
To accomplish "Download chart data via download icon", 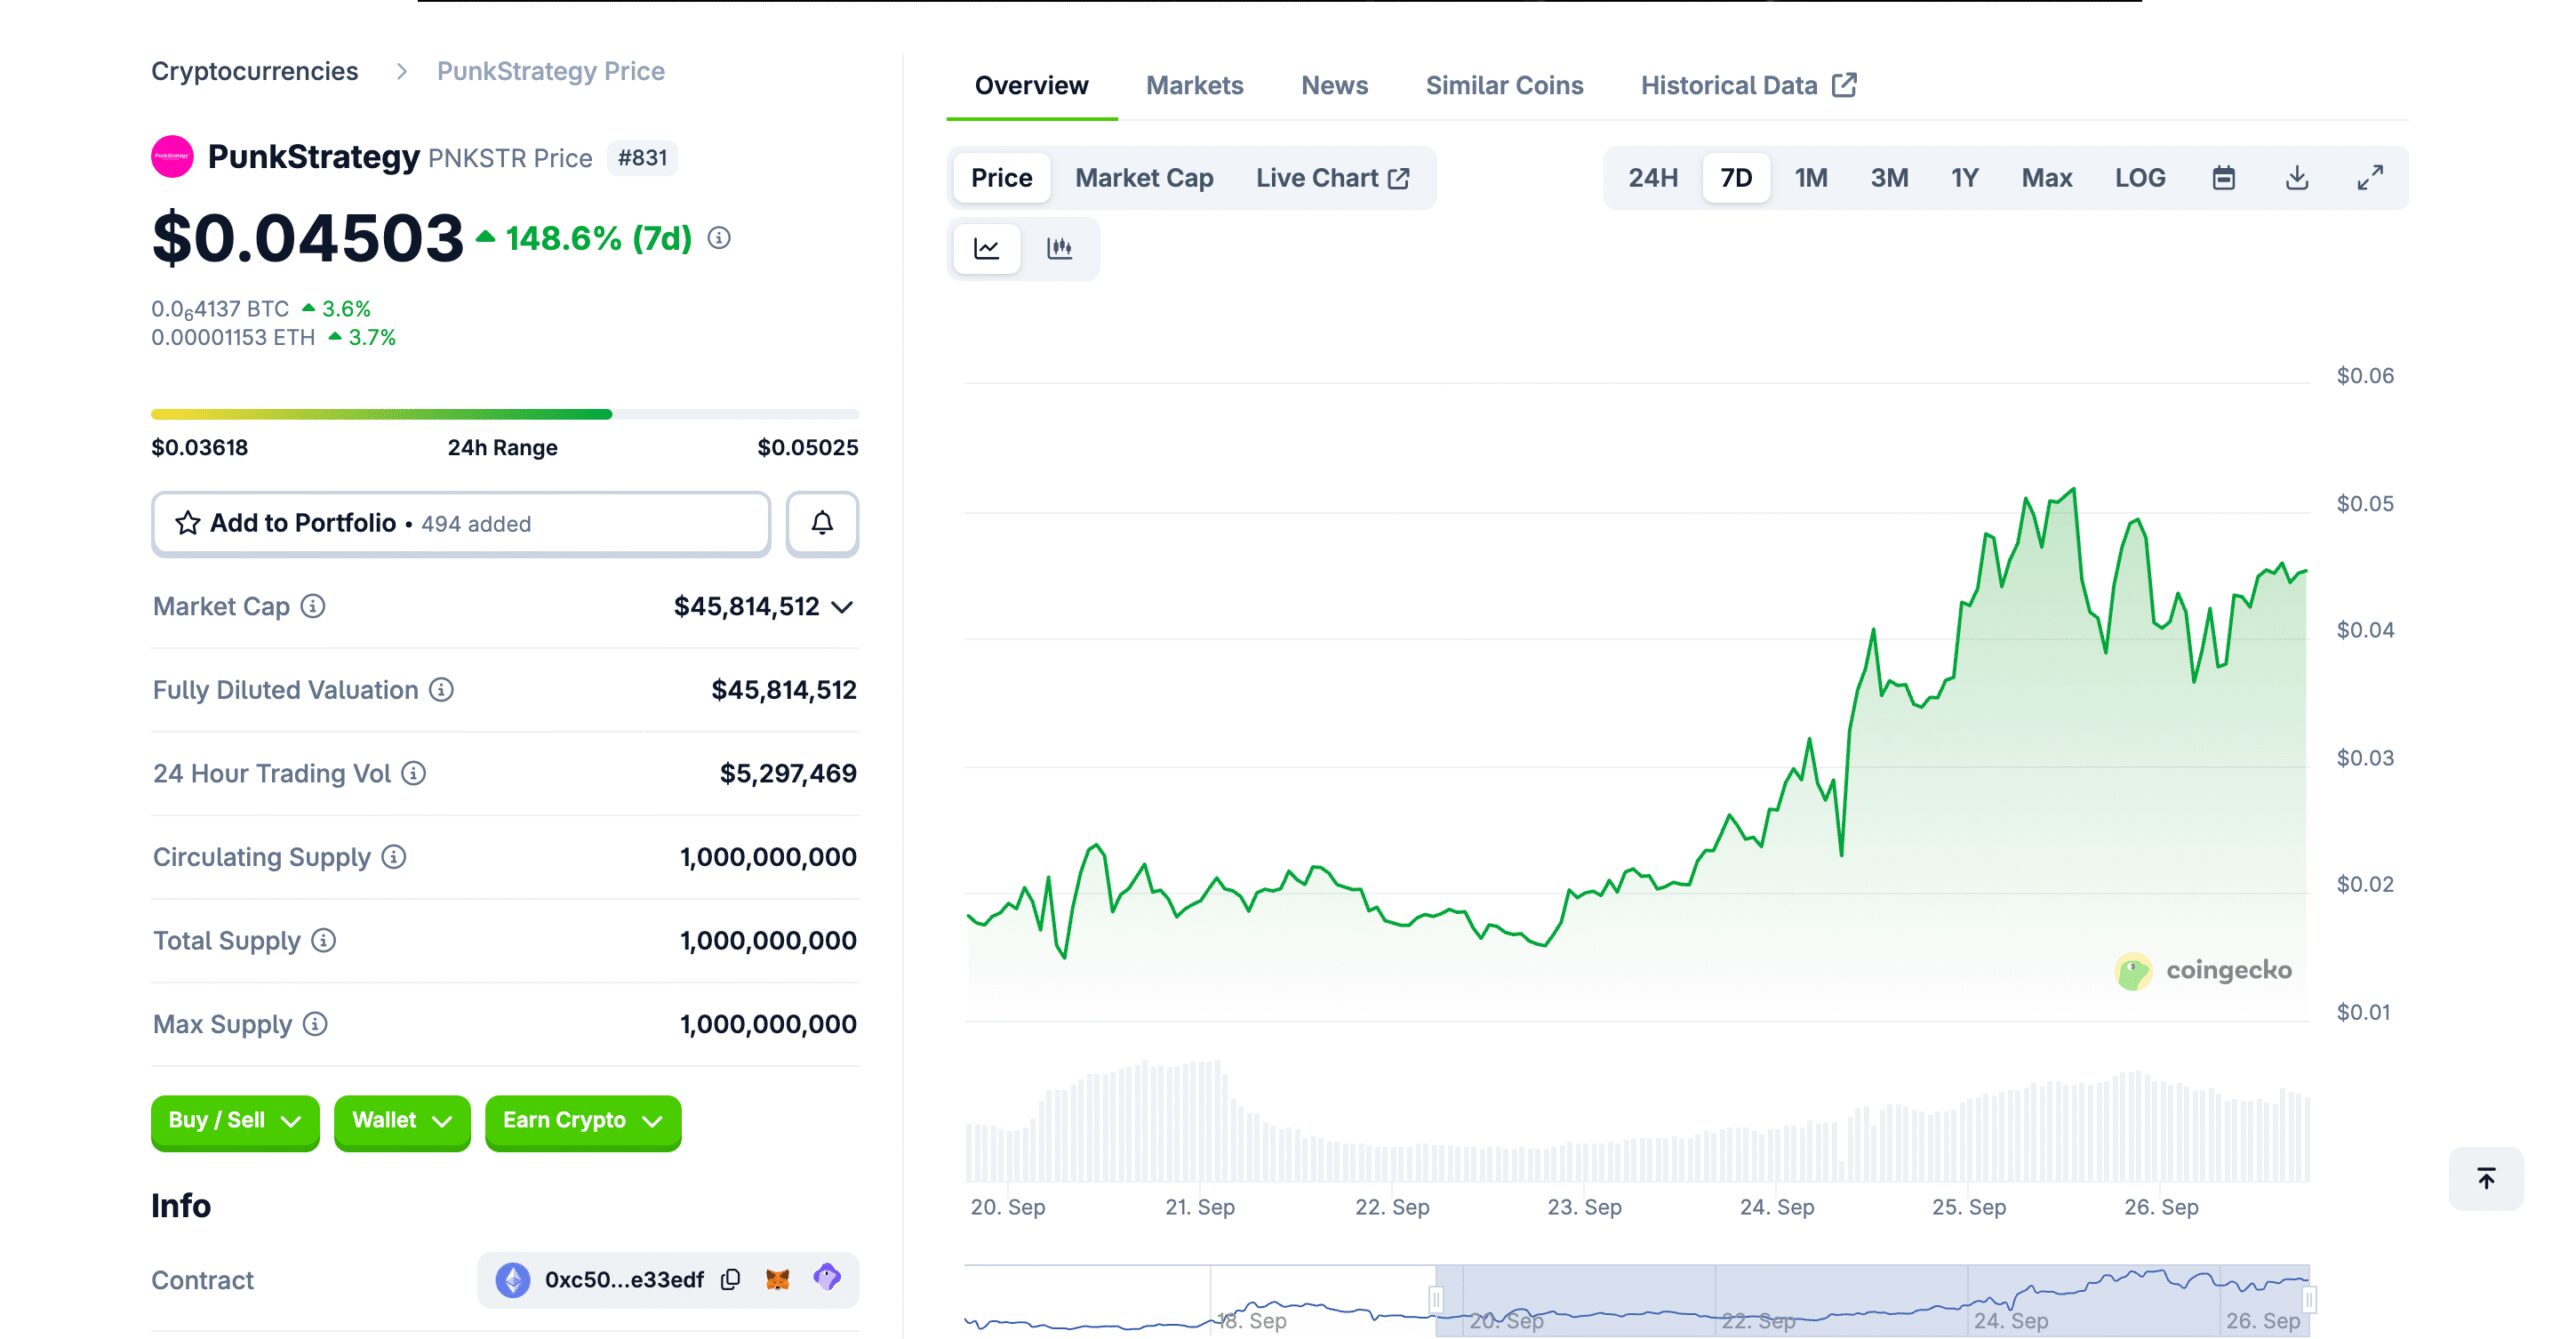I will click(2297, 178).
